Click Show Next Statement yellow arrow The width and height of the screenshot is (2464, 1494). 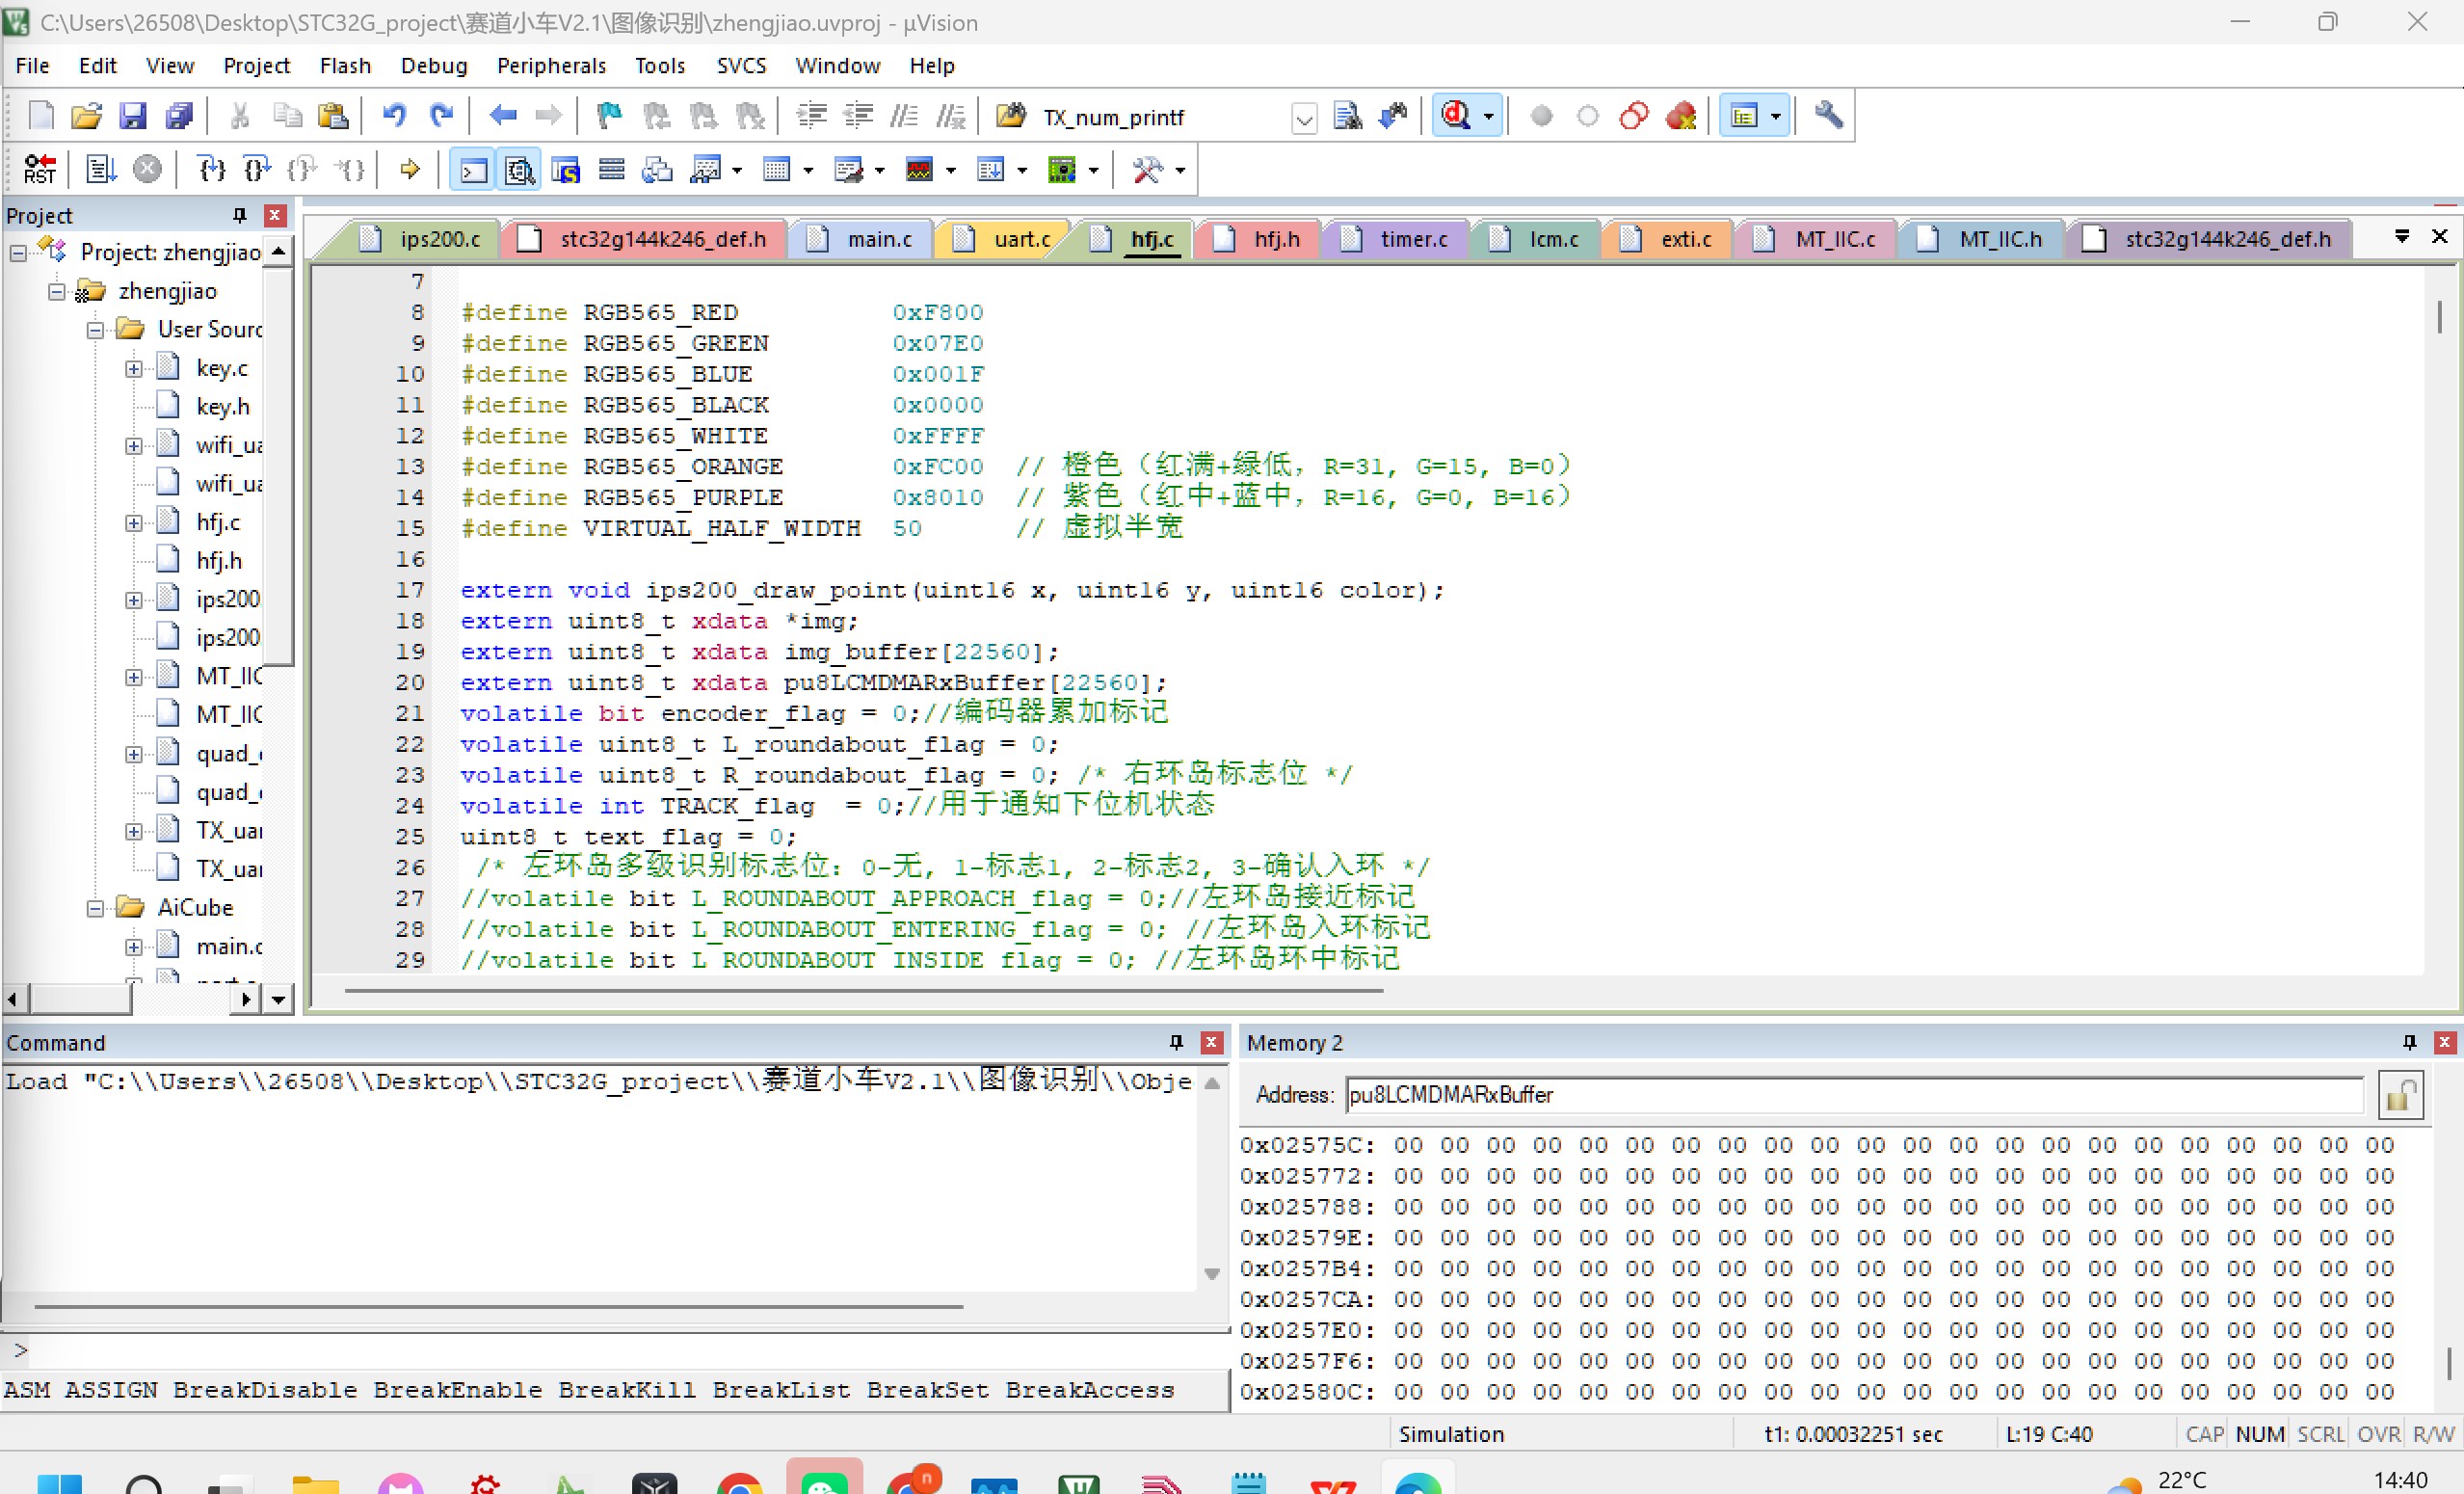point(409,169)
